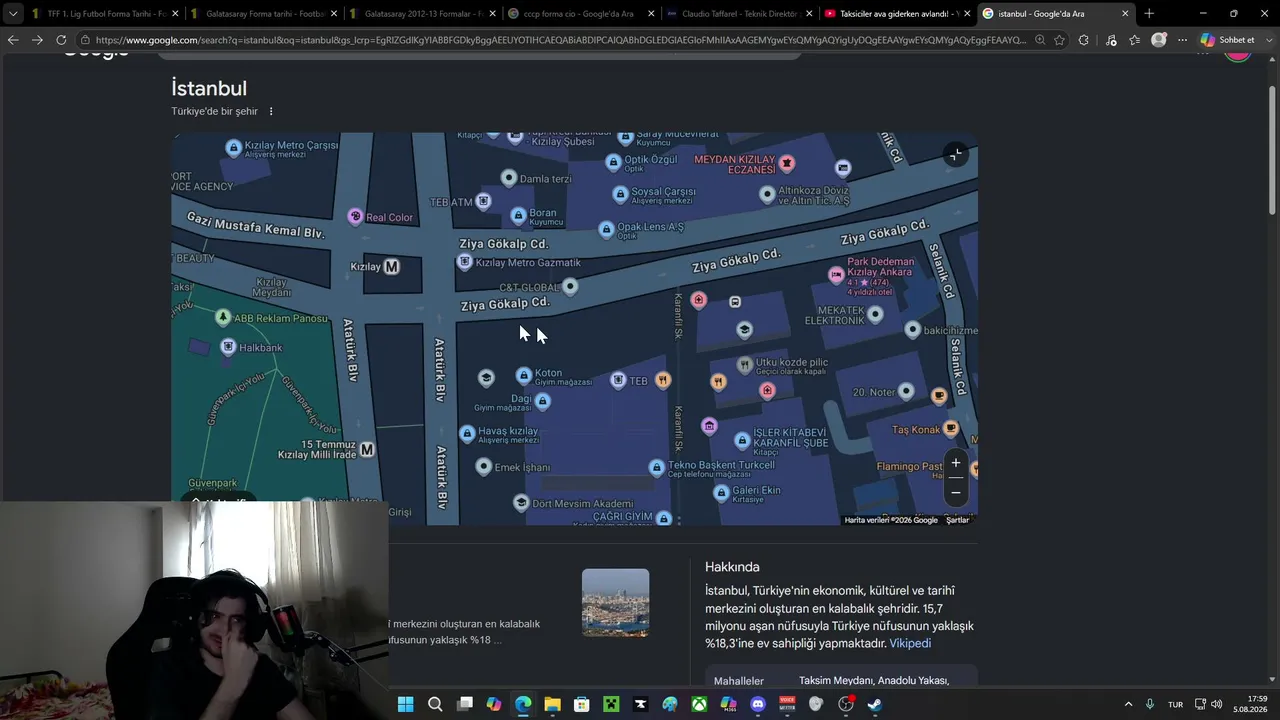Click the Havaş Kızılay shopping pin
The width and height of the screenshot is (1280, 720).
[467, 433]
